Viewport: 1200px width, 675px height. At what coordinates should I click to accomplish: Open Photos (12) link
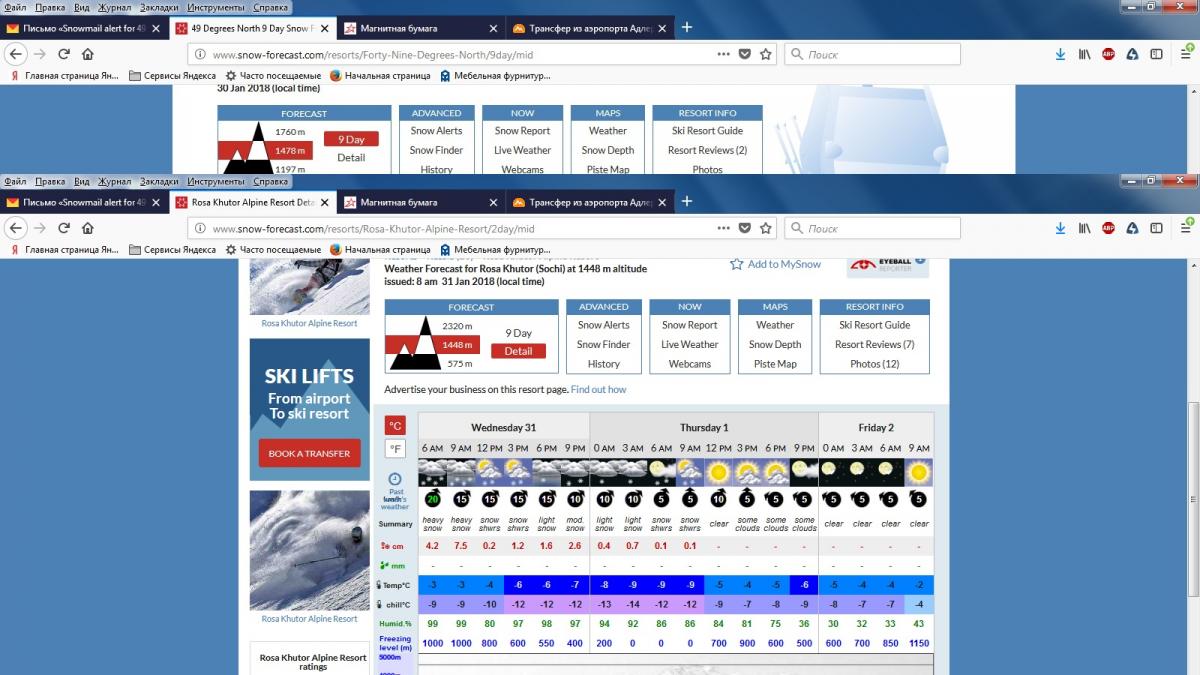(x=875, y=364)
